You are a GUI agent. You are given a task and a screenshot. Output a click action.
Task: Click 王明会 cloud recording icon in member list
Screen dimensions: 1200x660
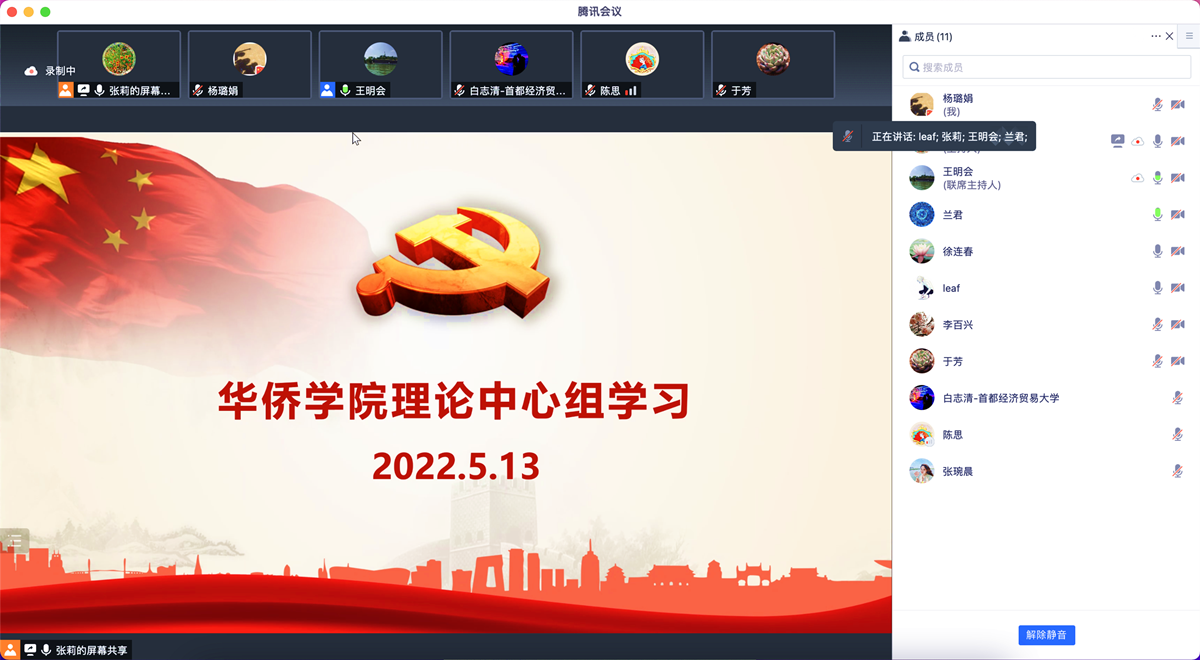tap(1138, 178)
